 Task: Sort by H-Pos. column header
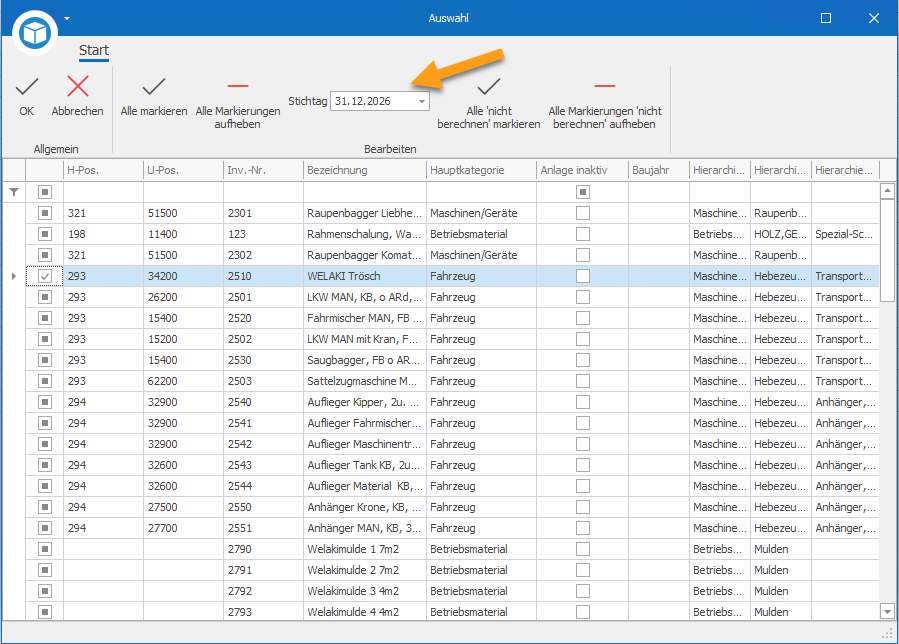click(103, 170)
